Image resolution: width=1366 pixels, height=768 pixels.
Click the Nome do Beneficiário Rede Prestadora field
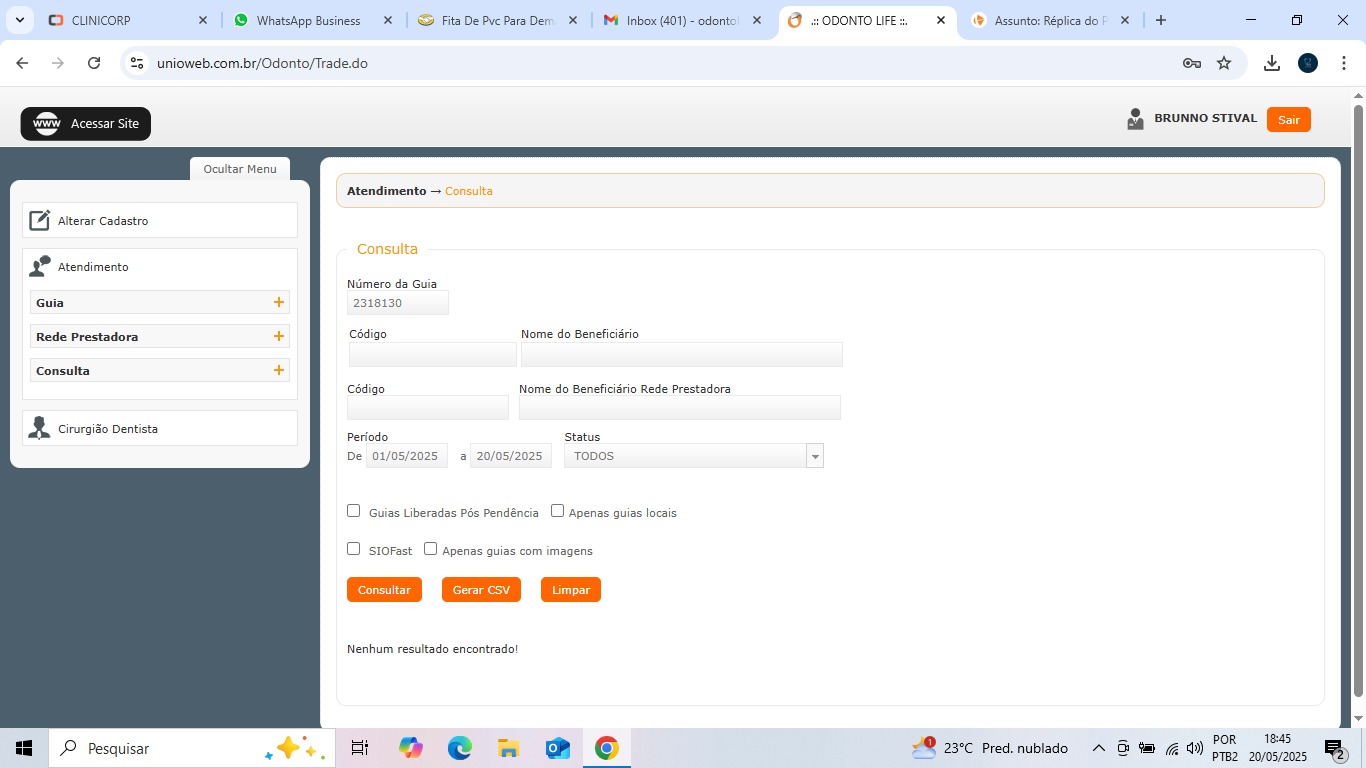680,408
